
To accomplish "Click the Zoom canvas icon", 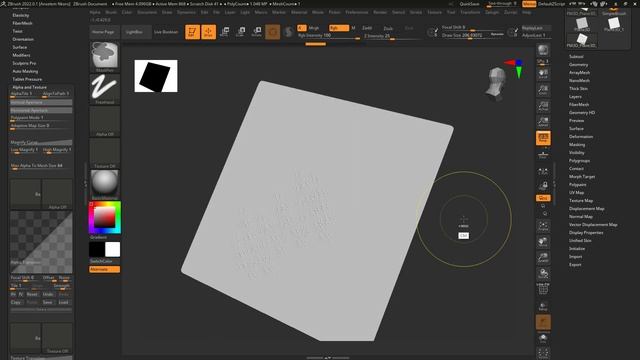I will (543, 90).
